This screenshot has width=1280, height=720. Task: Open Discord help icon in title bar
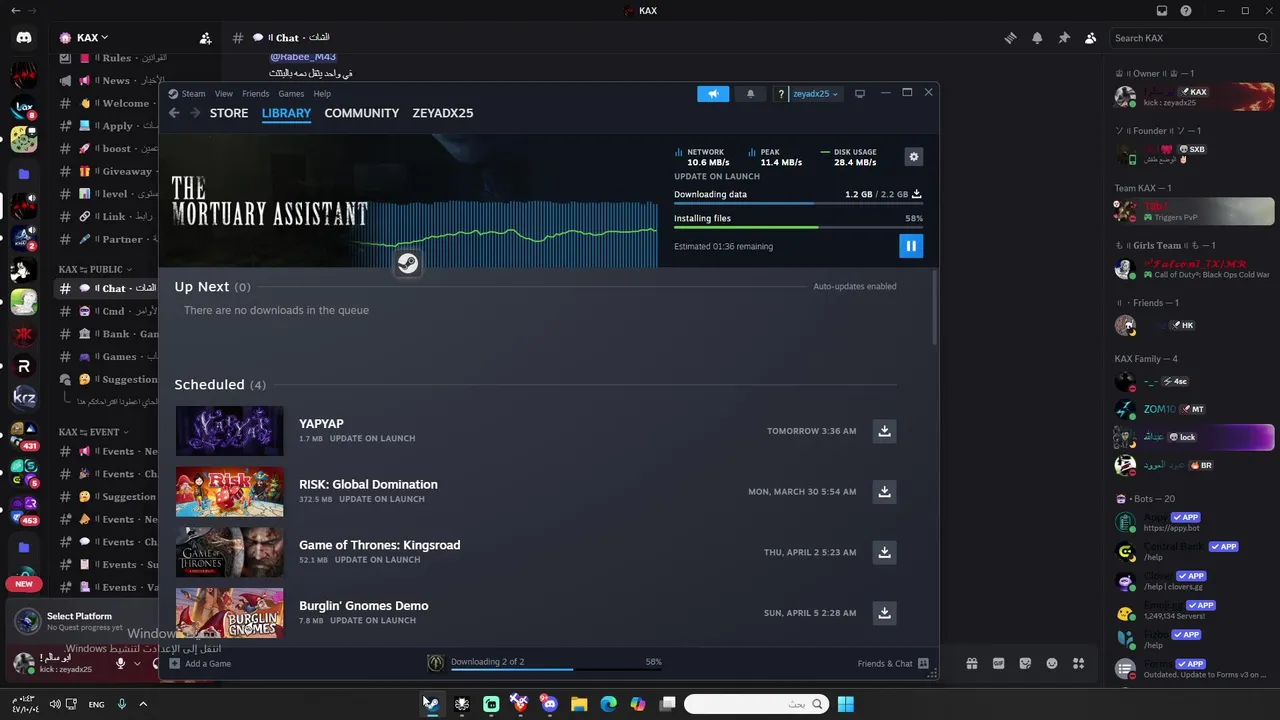tap(1186, 11)
